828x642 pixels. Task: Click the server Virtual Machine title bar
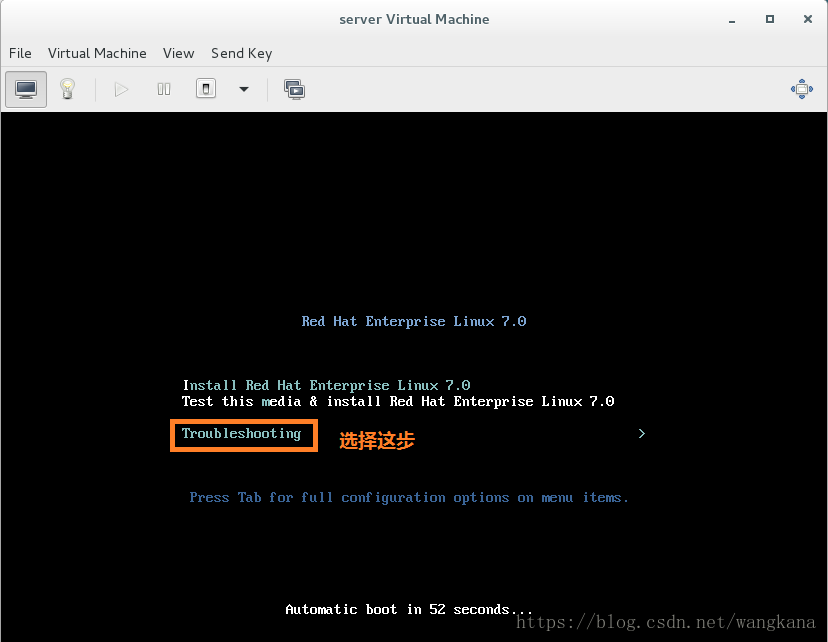click(x=414, y=19)
